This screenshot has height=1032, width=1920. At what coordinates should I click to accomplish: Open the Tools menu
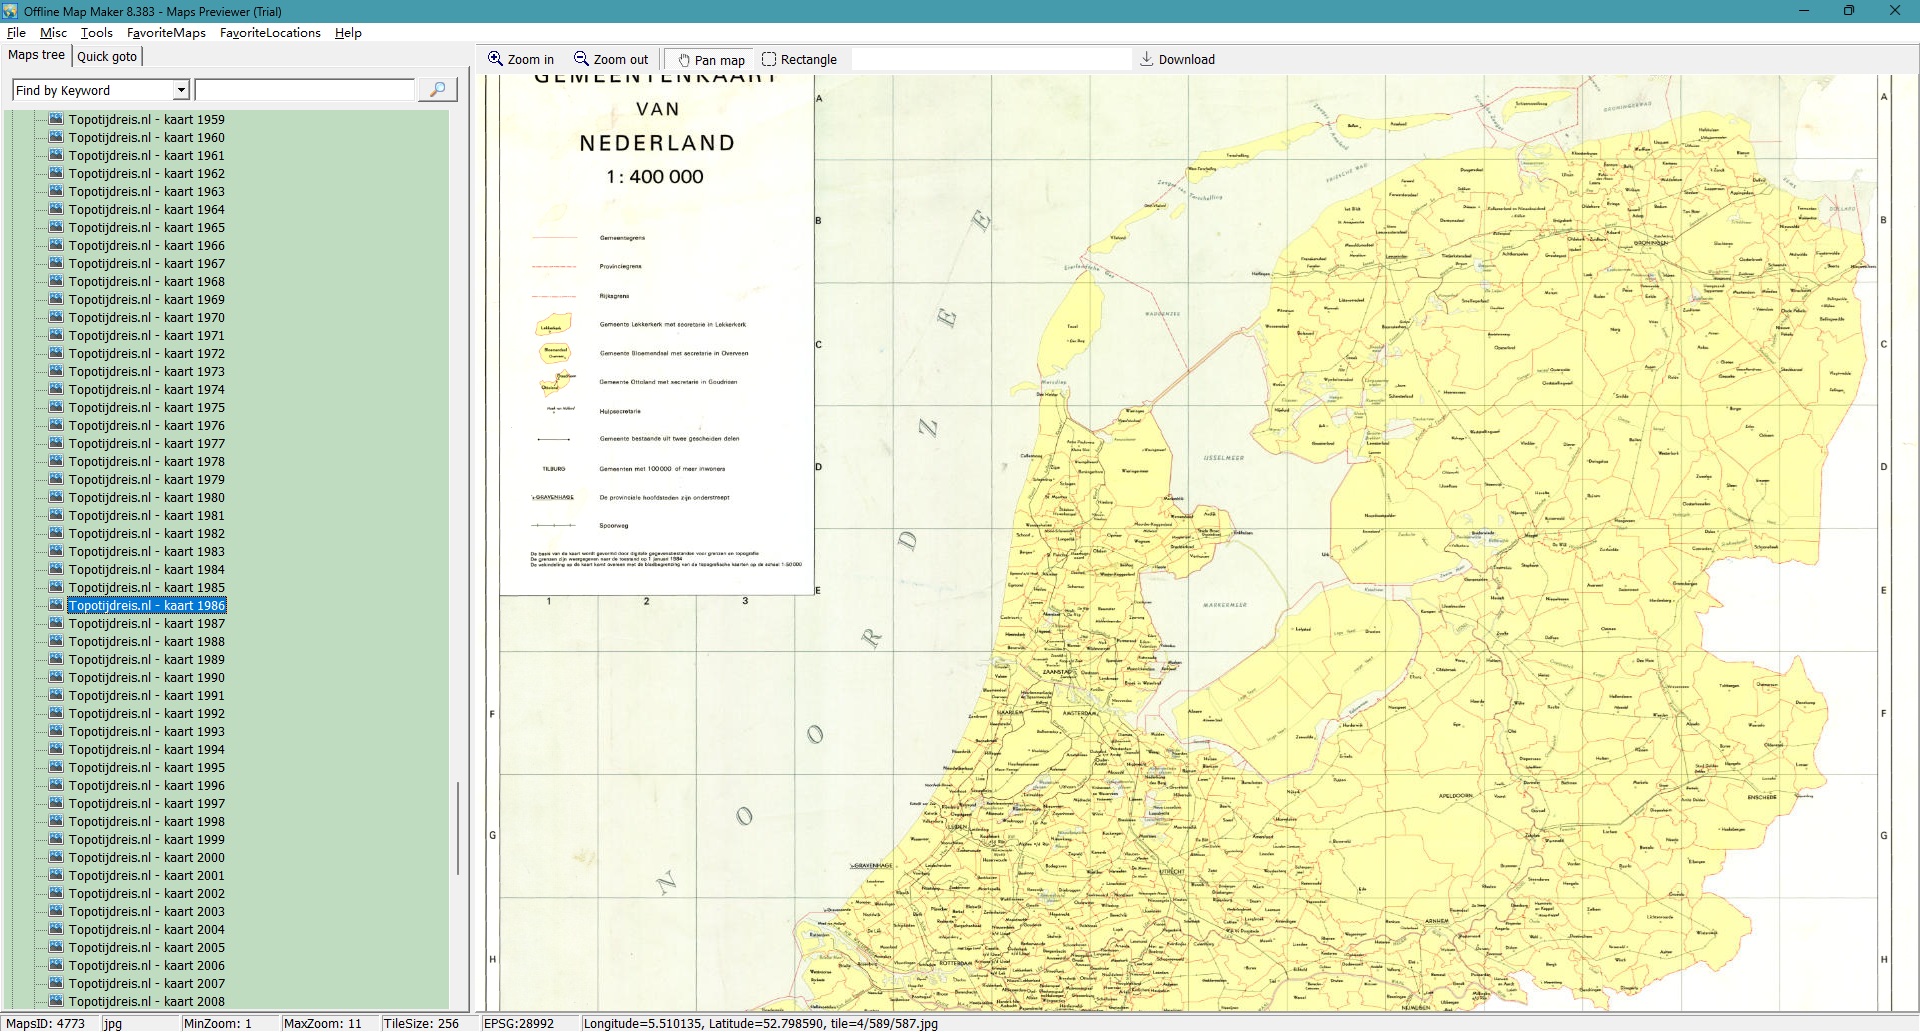pos(97,33)
